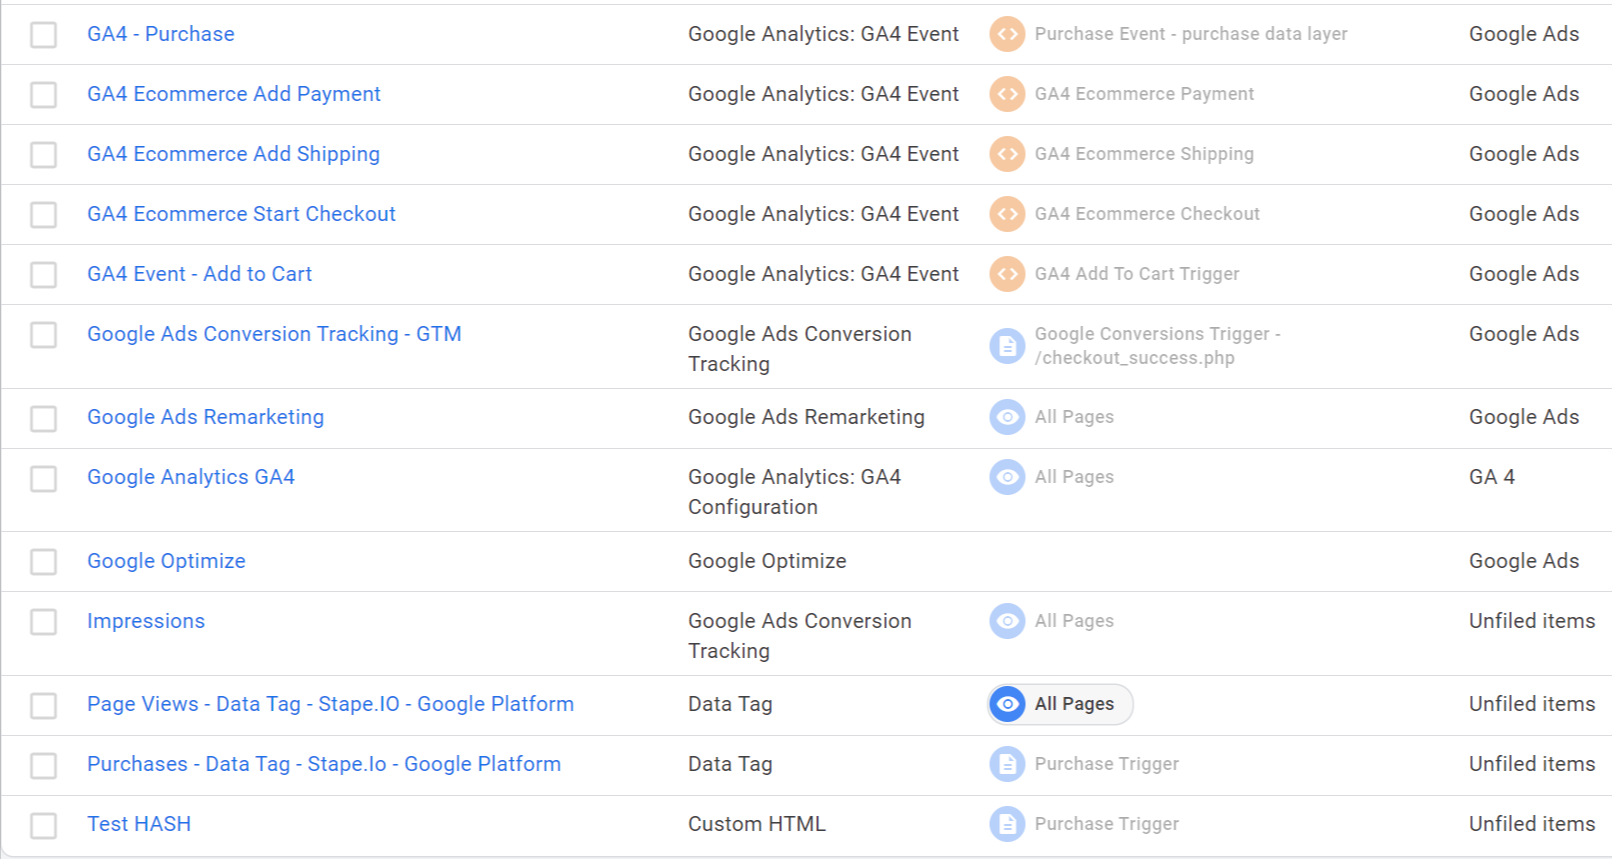1612x859 pixels.
Task: Click the 'GA4 Ecommerce Shipping' trigger text
Action: [1144, 154]
